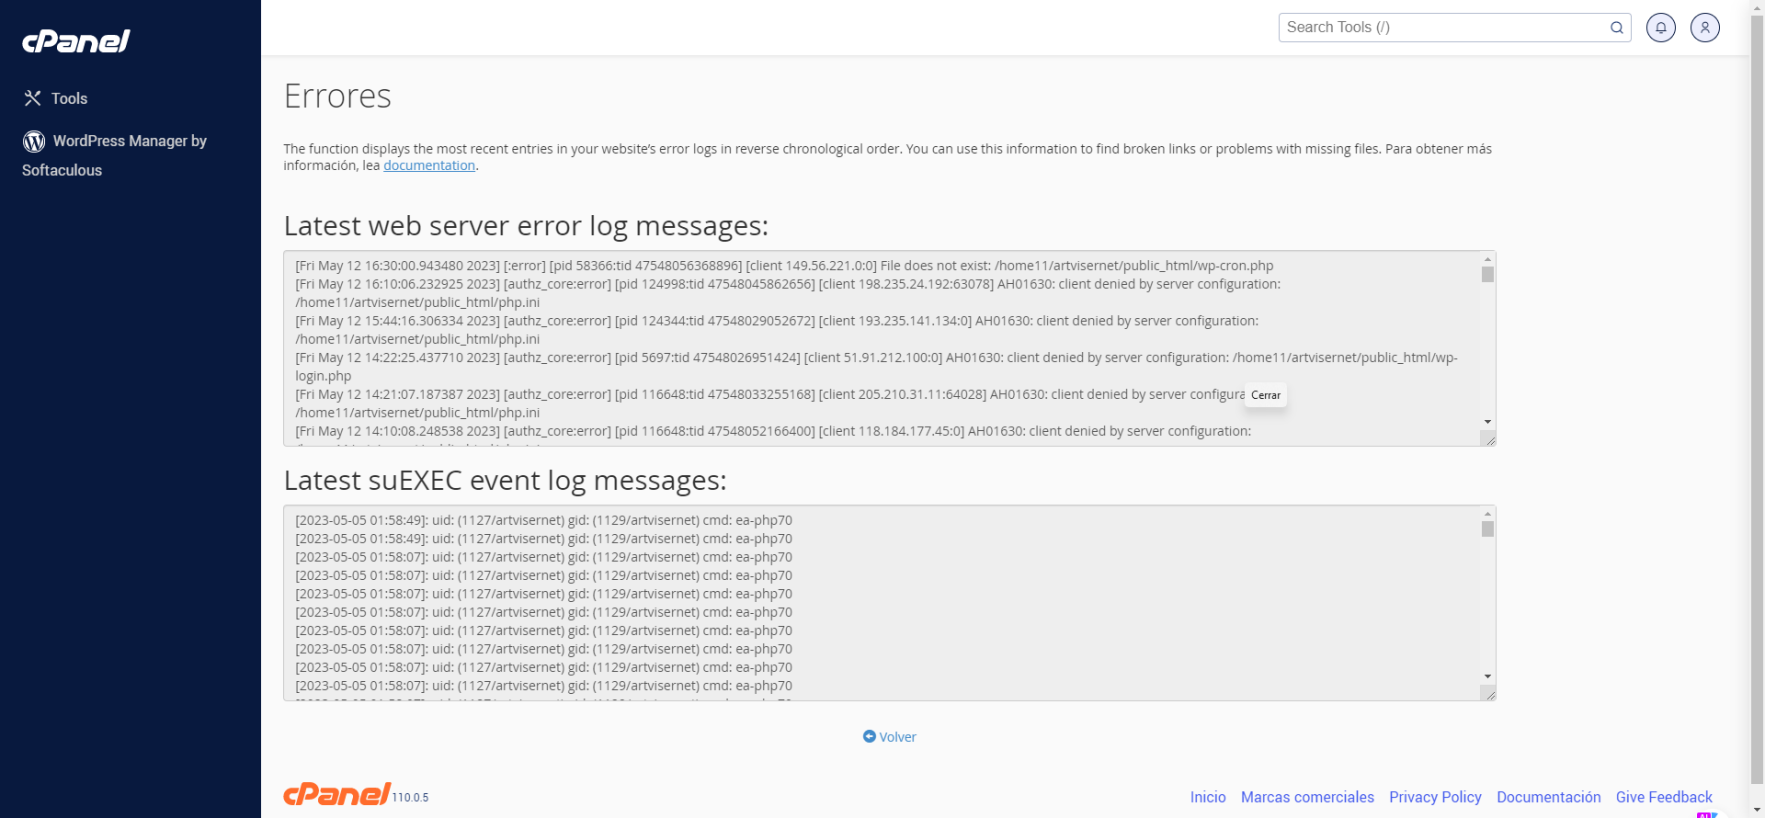Click the Cerrar tooltip button
The image size is (1765, 818).
coord(1265,395)
